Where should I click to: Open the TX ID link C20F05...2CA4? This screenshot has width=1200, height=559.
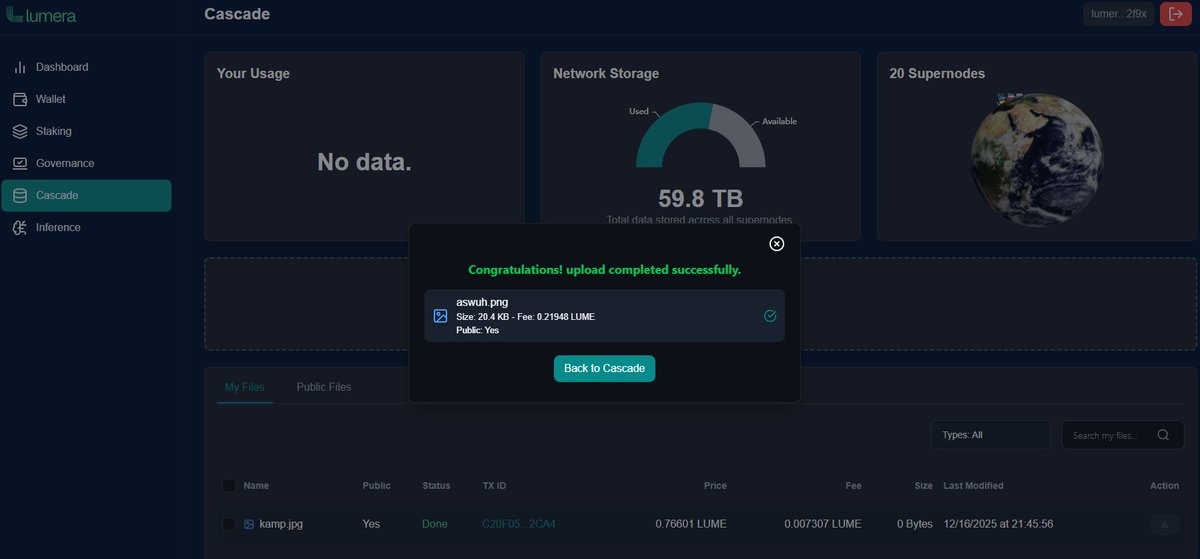pyautogui.click(x=519, y=524)
